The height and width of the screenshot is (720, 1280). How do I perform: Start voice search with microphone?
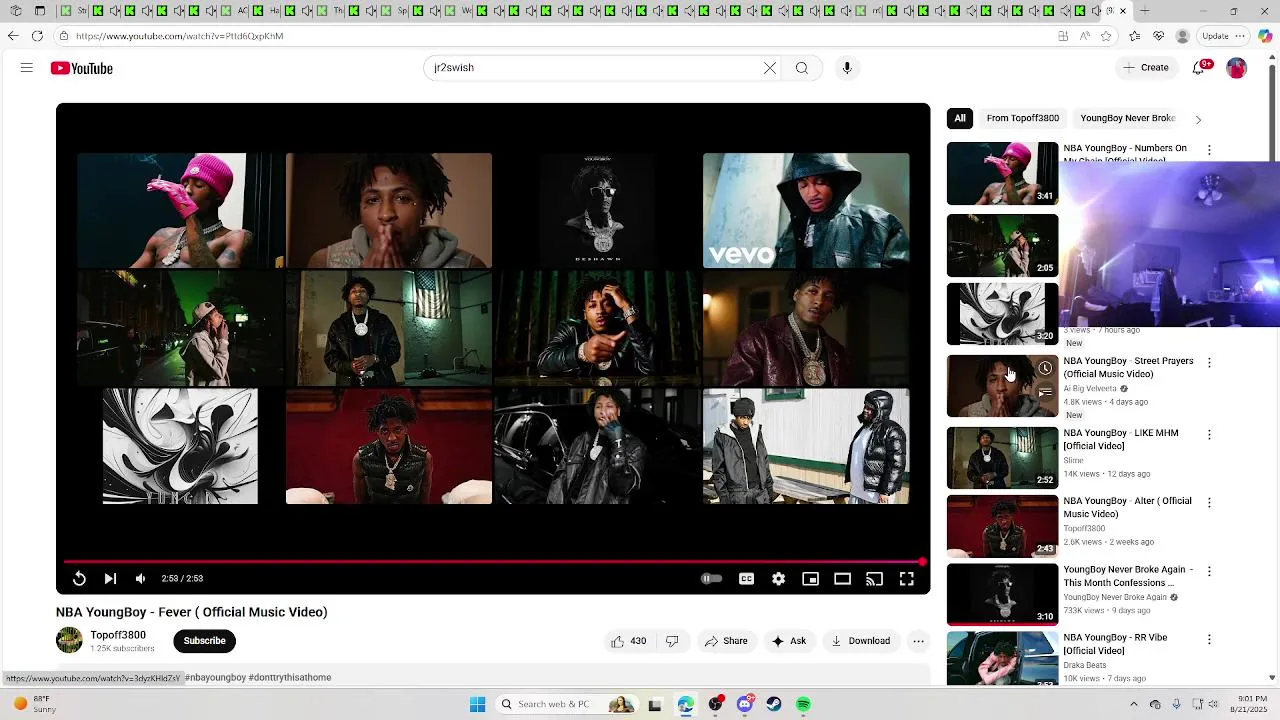point(847,68)
